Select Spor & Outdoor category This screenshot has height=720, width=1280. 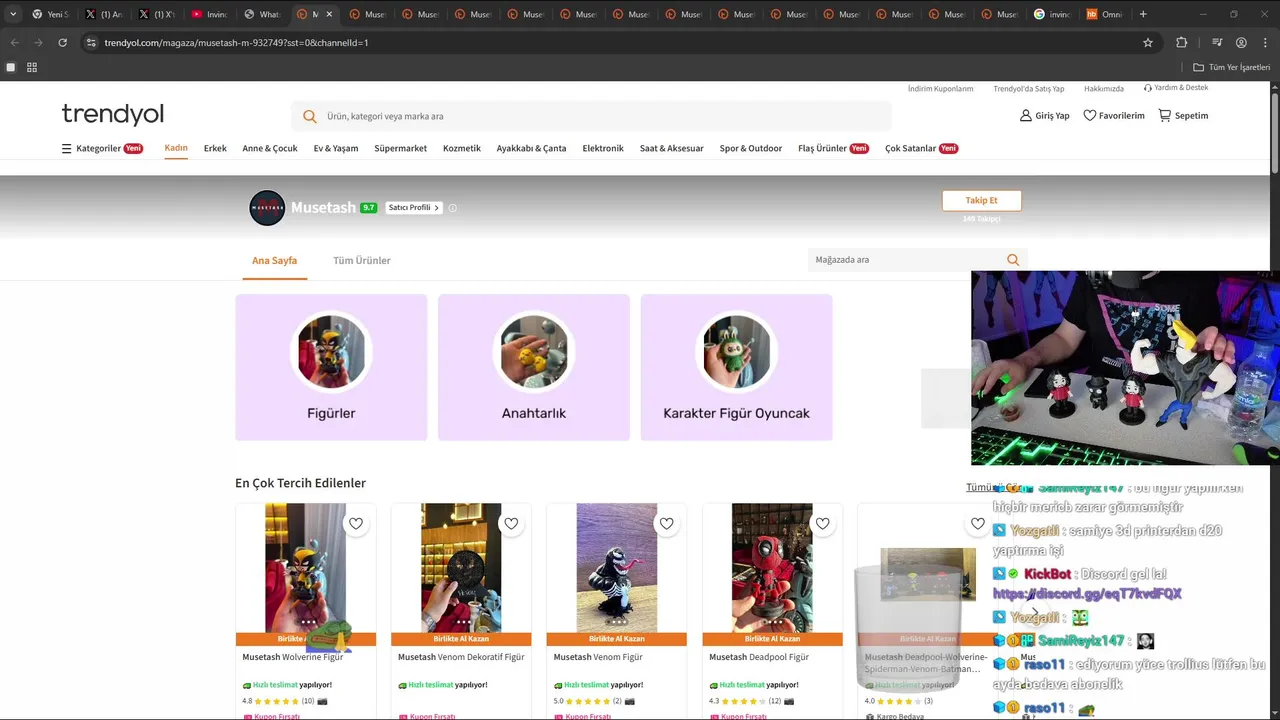click(751, 148)
